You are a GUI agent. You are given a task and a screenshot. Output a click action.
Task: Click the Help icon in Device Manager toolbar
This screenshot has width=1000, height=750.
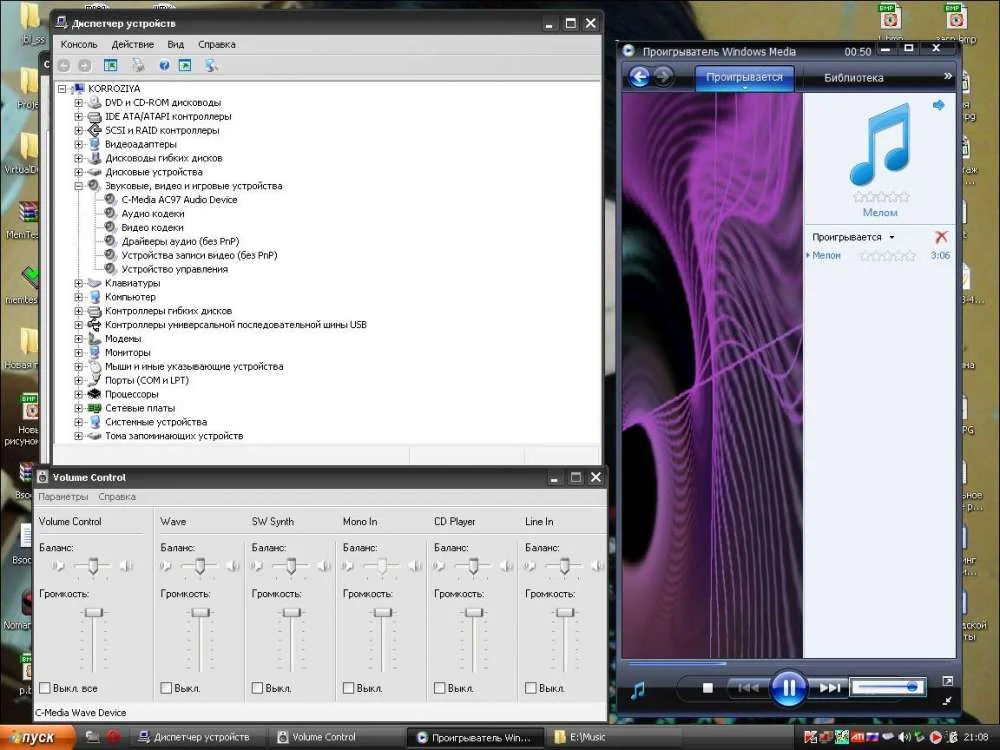pos(164,65)
